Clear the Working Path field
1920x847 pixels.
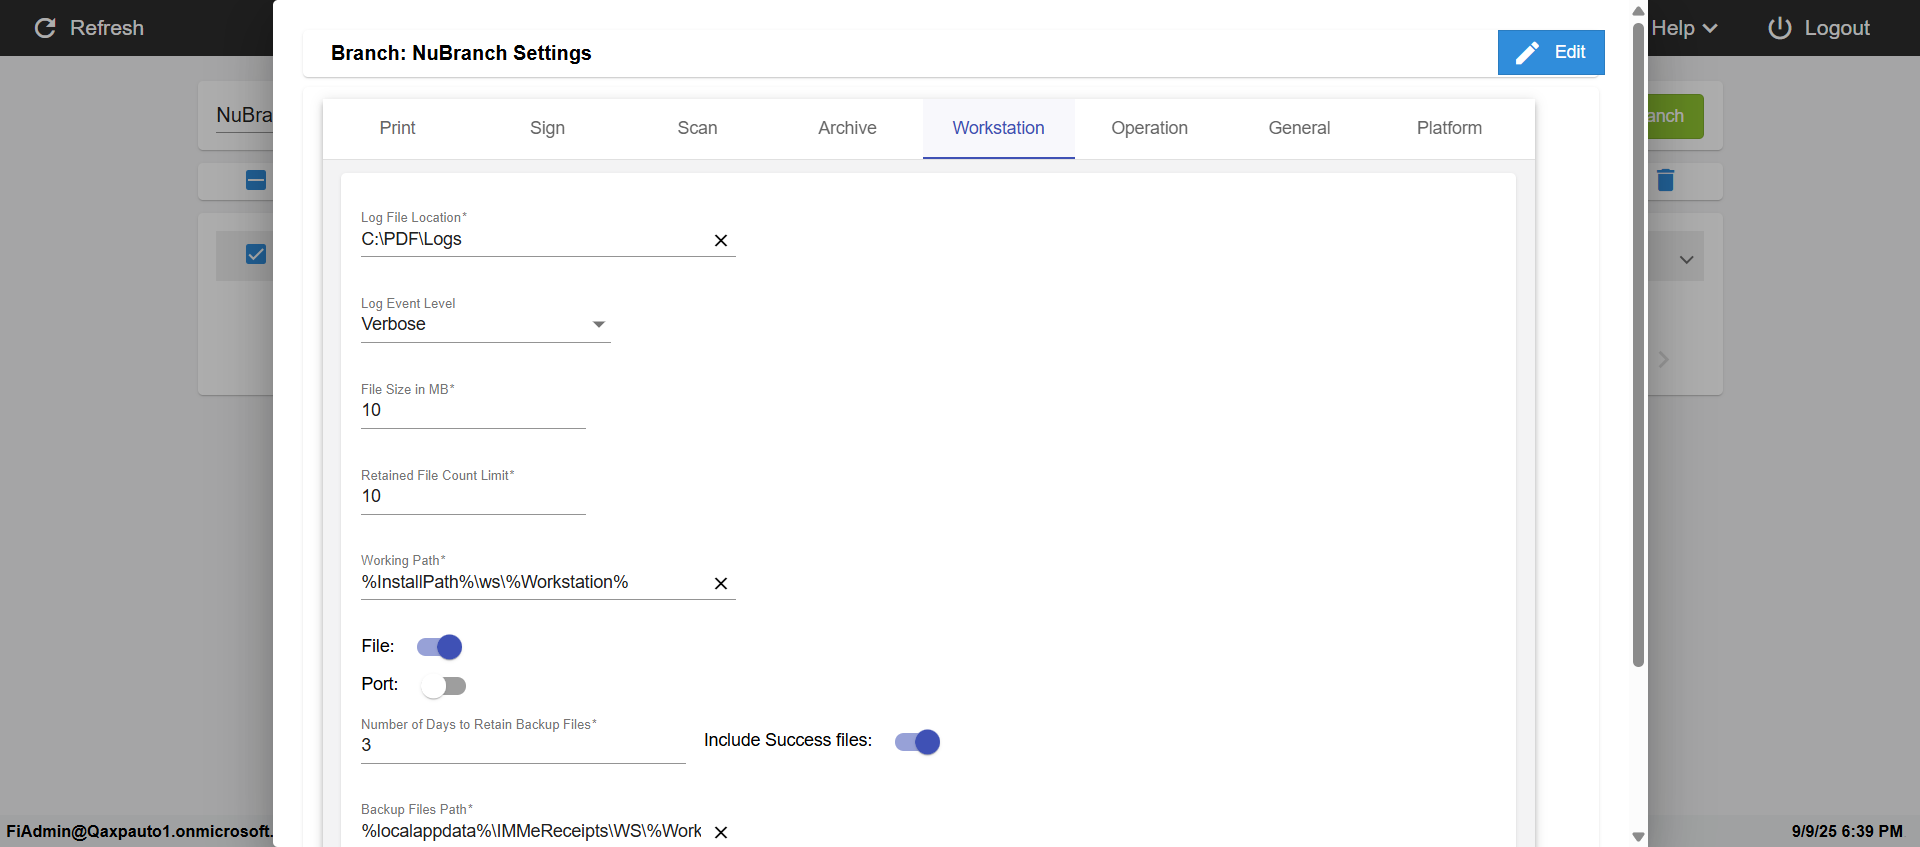[x=720, y=583]
